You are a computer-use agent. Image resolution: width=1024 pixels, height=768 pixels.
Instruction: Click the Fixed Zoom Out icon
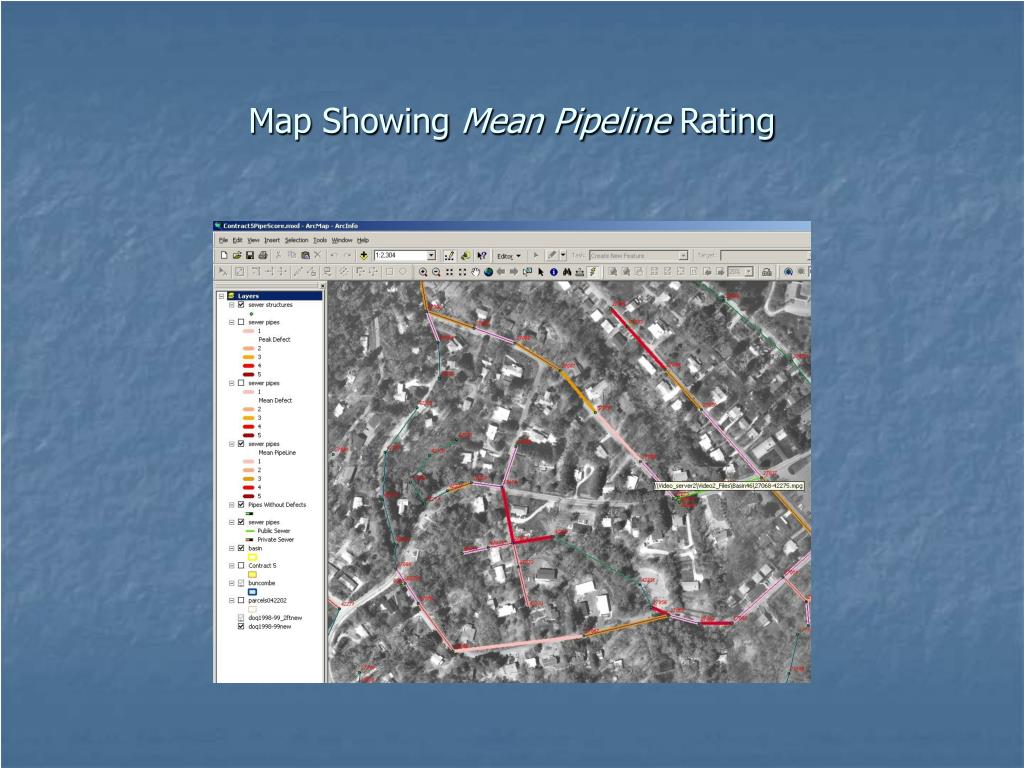click(462, 272)
